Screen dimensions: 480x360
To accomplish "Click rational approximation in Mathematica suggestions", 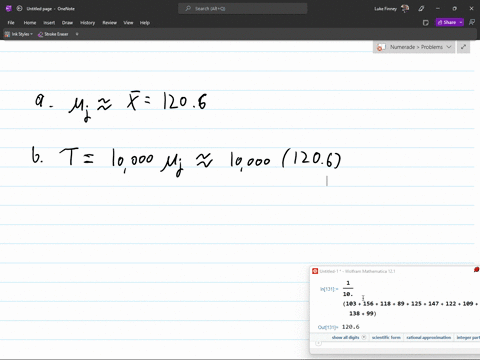I will point(429,337).
